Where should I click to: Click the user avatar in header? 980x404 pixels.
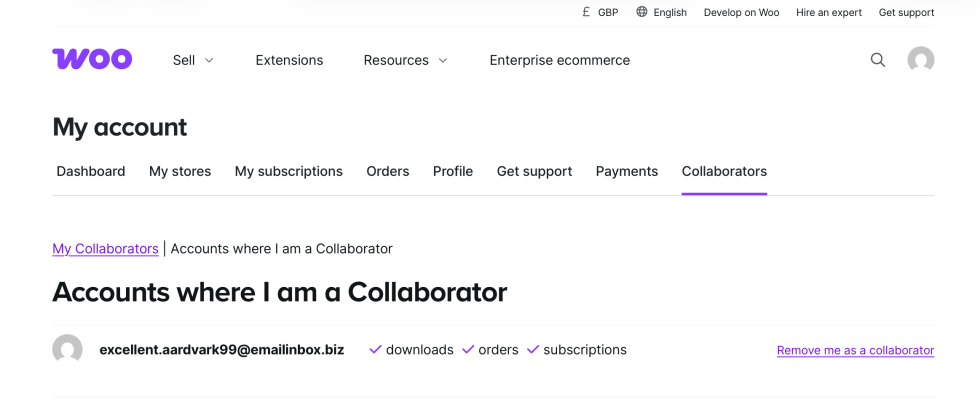click(x=921, y=60)
